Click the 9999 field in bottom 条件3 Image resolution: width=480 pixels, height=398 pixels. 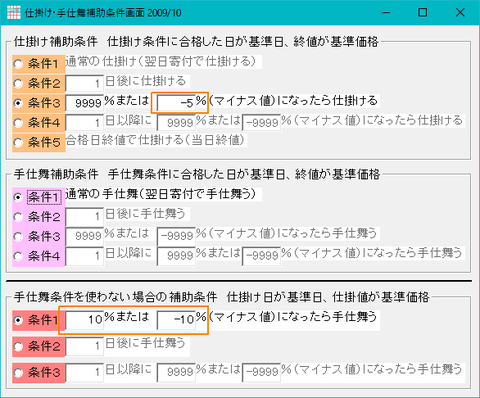tap(176, 372)
